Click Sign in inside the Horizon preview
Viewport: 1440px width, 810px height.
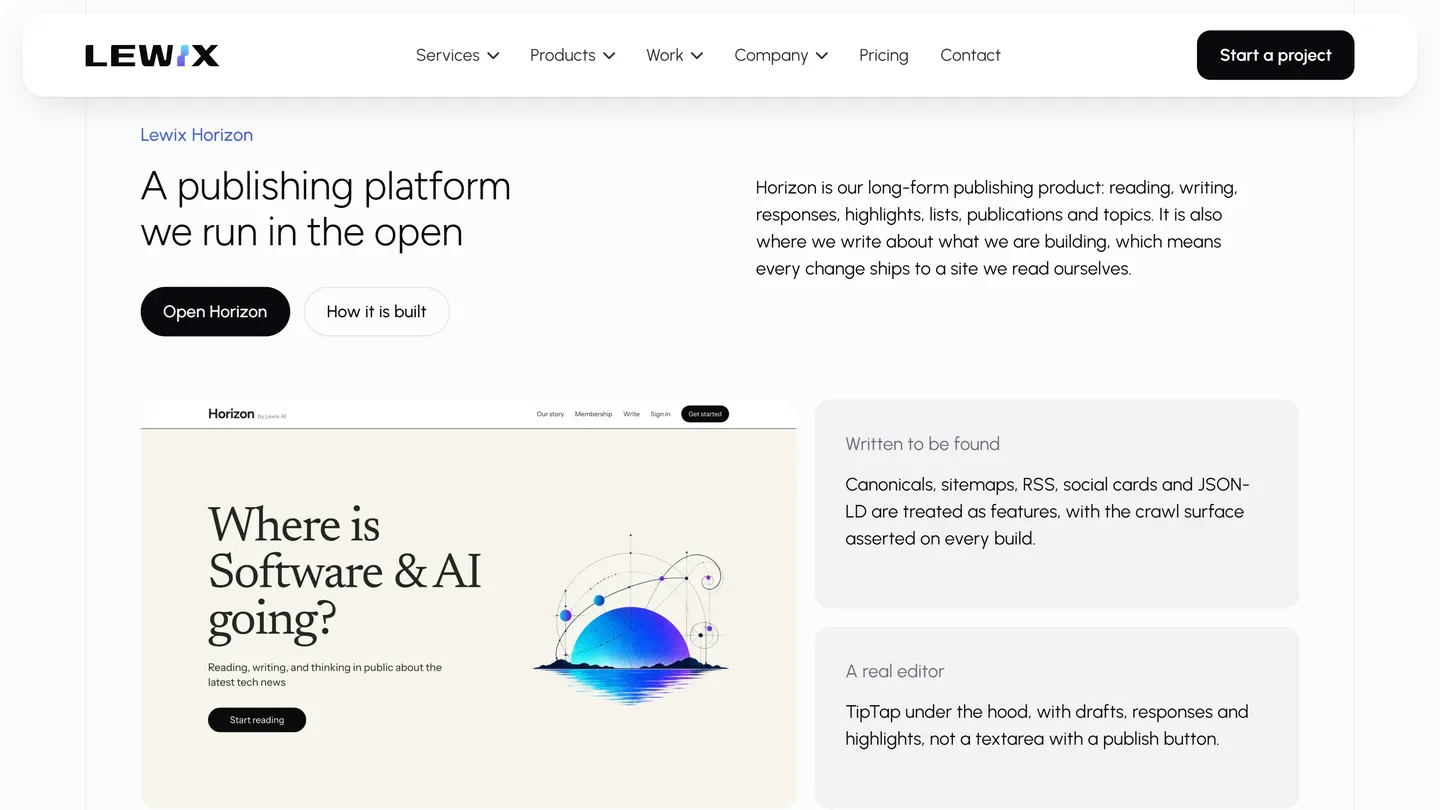point(660,414)
